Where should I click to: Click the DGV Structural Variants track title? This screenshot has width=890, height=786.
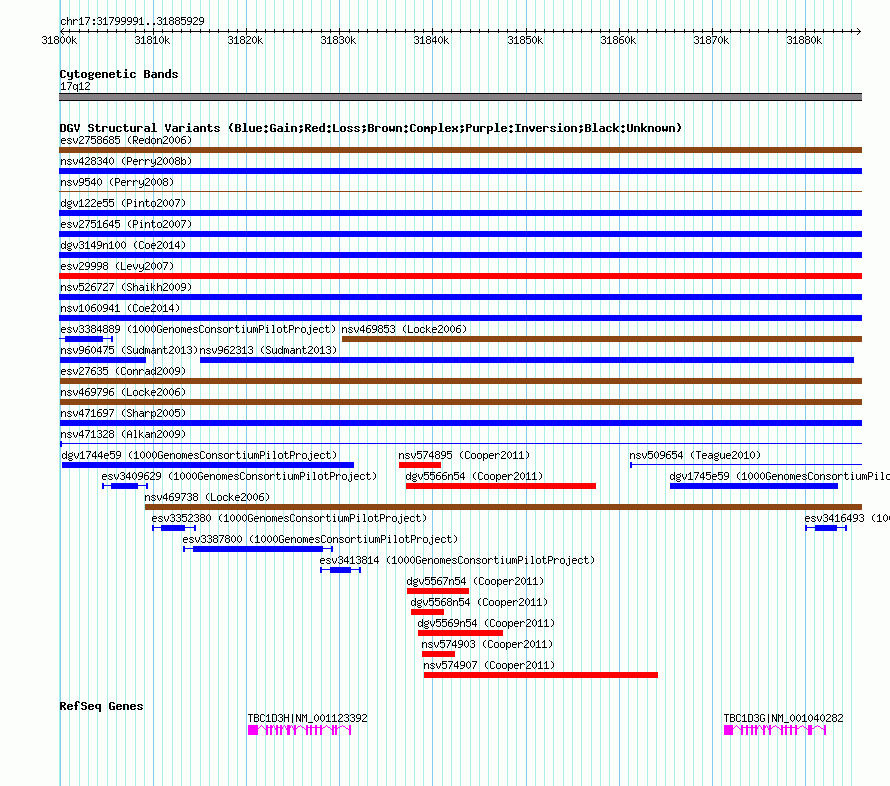pyautogui.click(x=370, y=128)
